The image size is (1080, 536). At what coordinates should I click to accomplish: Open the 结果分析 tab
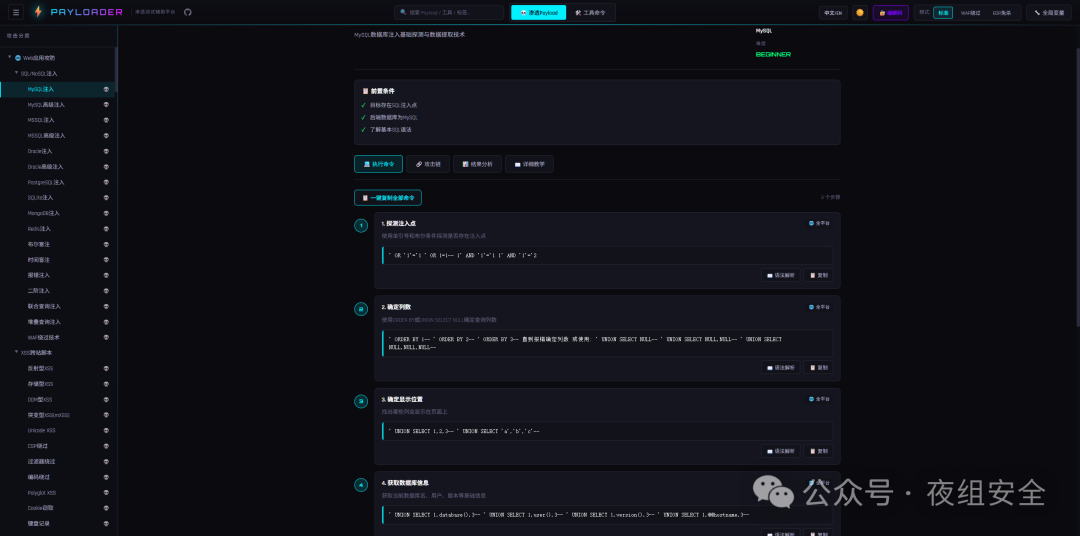(477, 164)
